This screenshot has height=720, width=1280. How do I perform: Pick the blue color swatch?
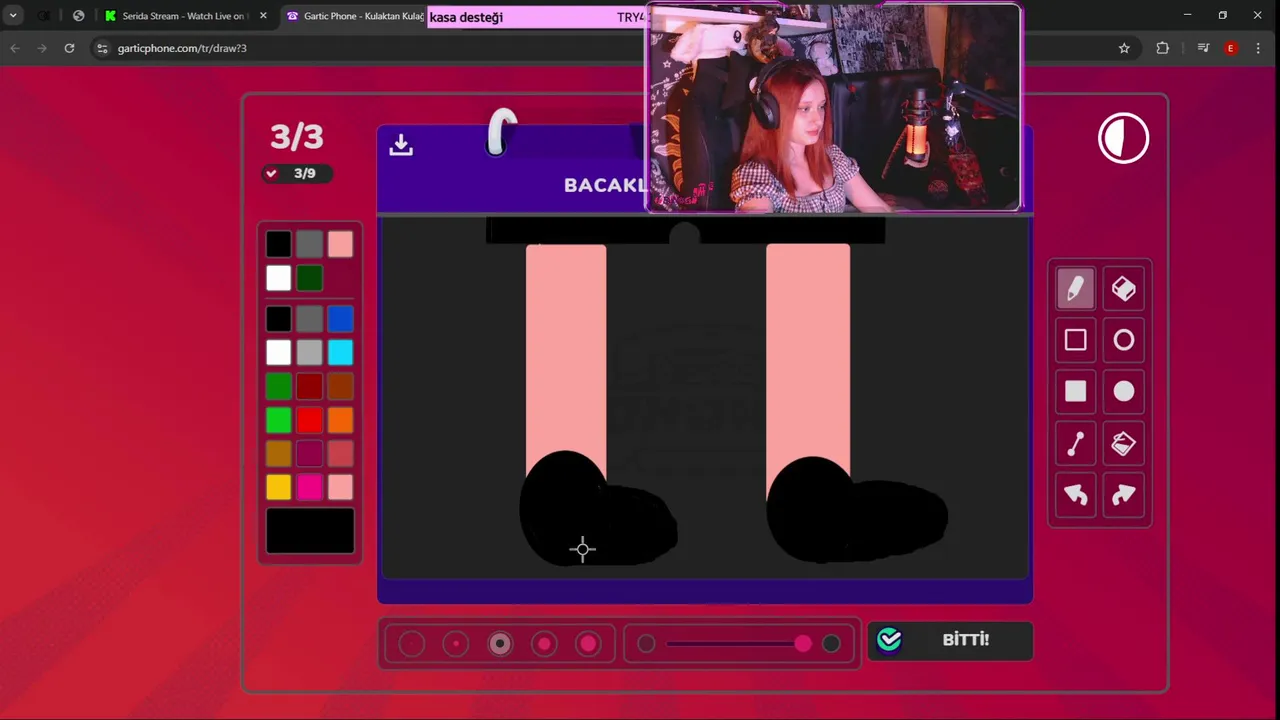coord(340,319)
